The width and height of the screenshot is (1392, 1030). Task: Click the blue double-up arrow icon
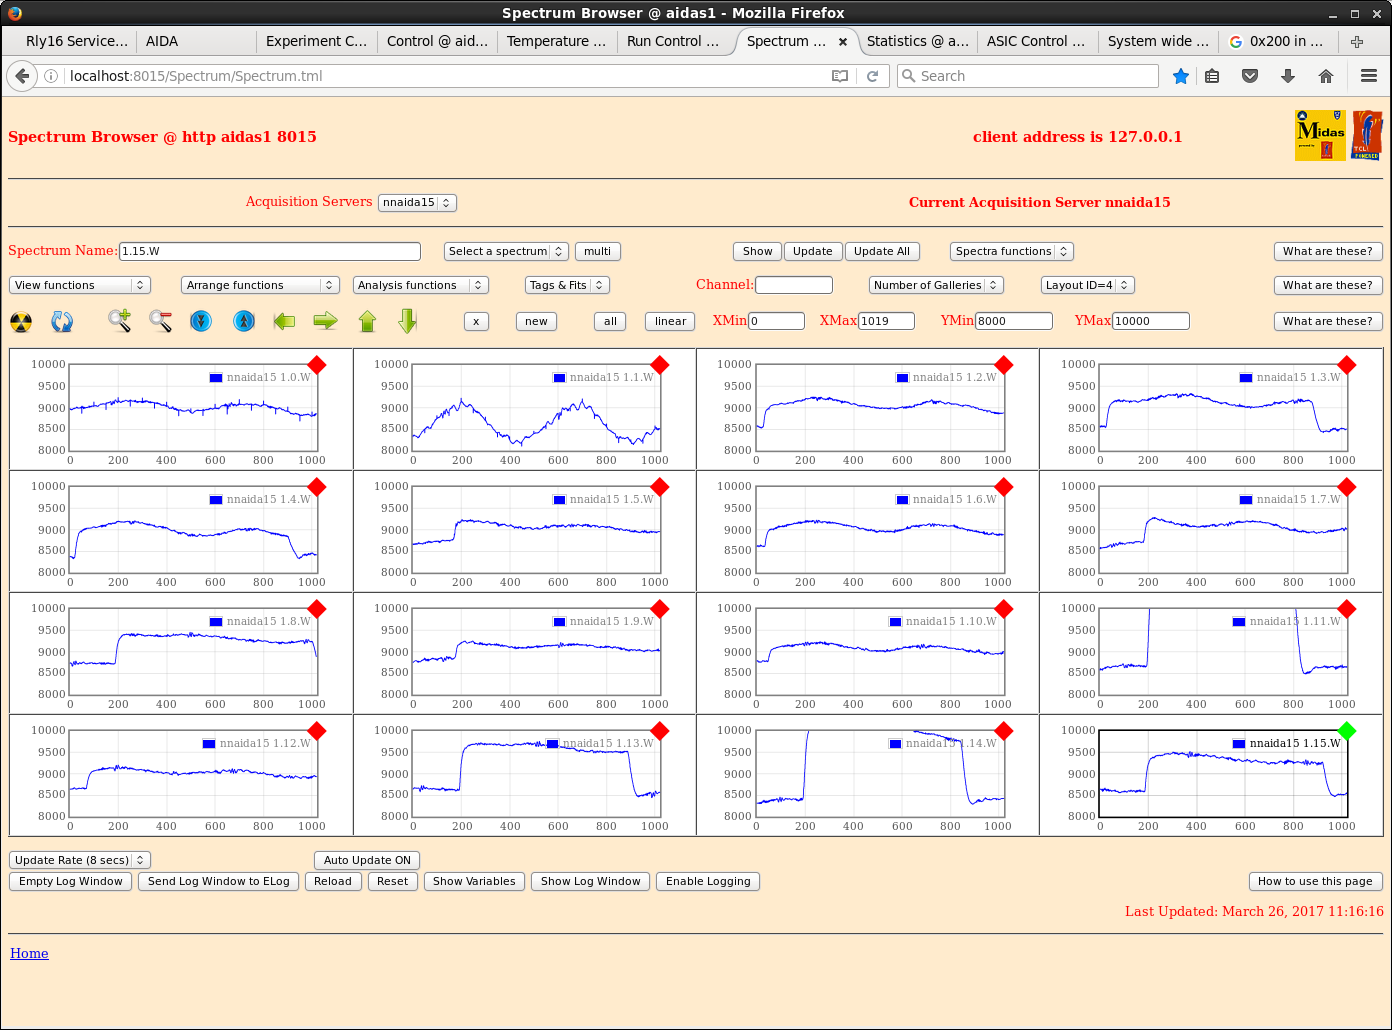coord(244,321)
